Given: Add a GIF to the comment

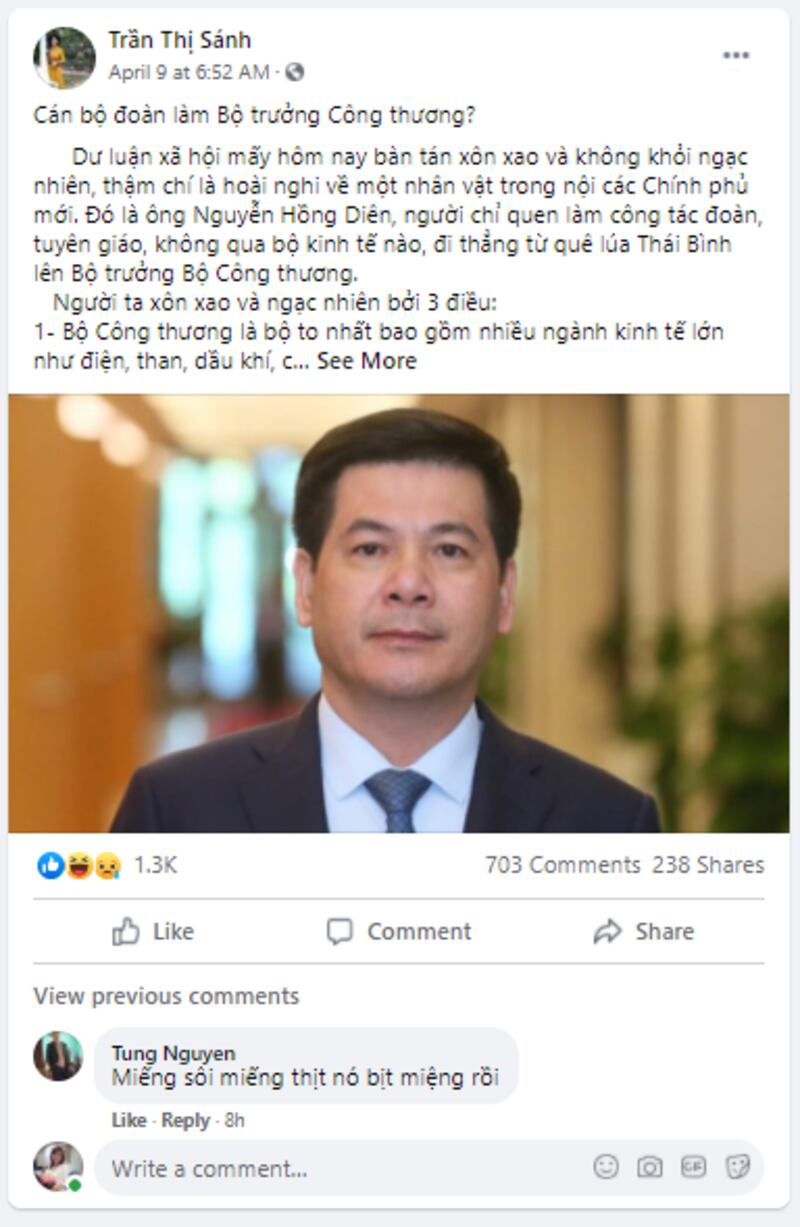Looking at the screenshot, I should tap(693, 1166).
